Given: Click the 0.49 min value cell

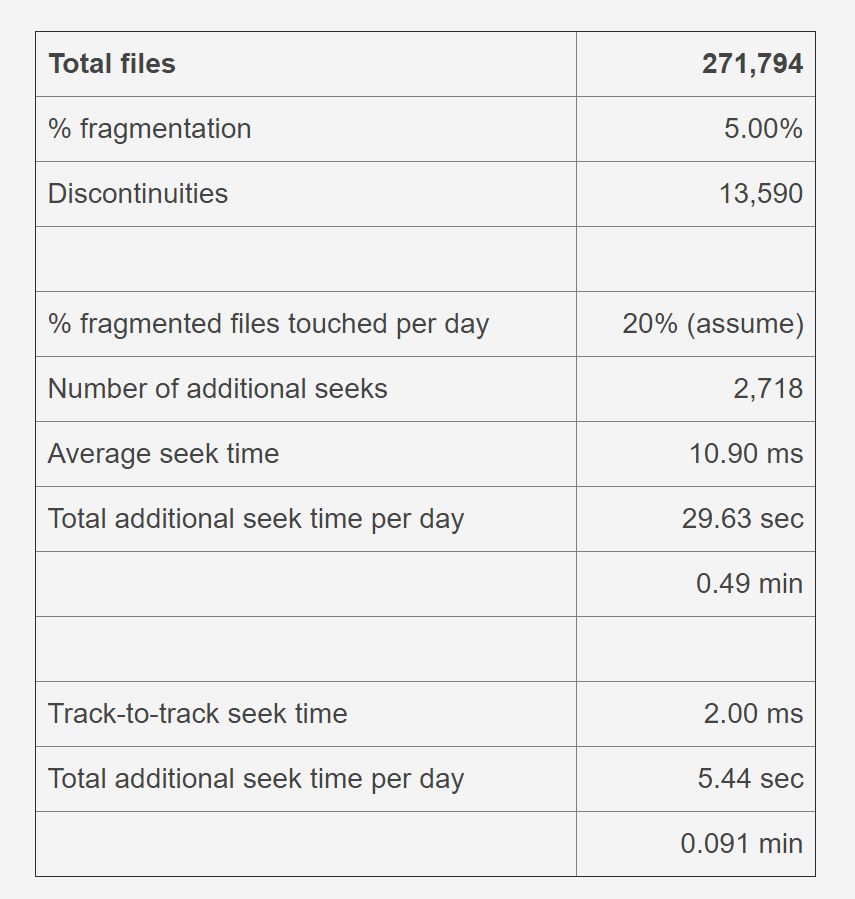Looking at the screenshot, I should click(749, 584).
